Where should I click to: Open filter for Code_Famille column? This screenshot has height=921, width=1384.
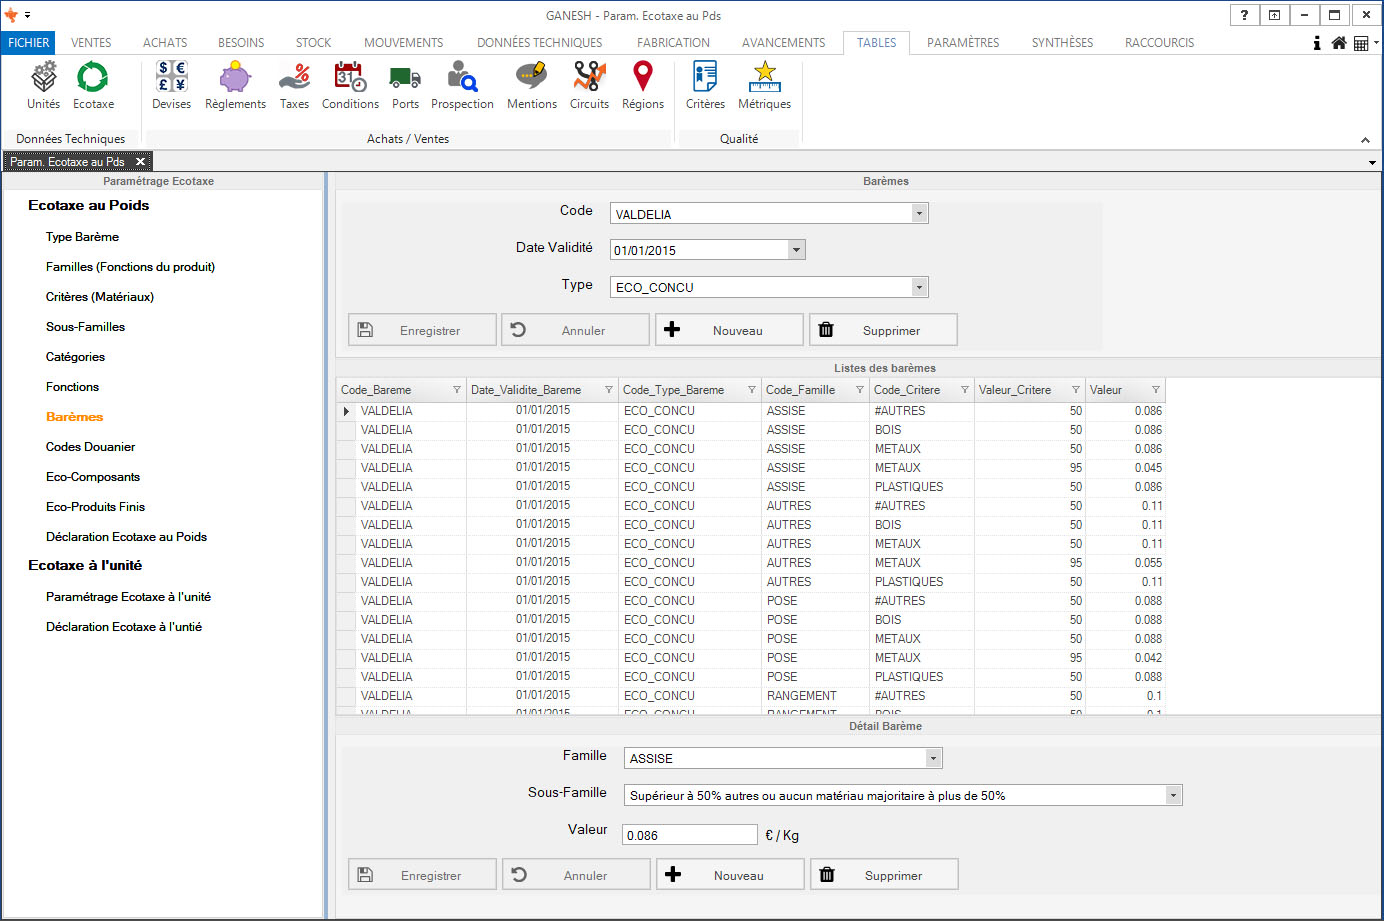(860, 390)
